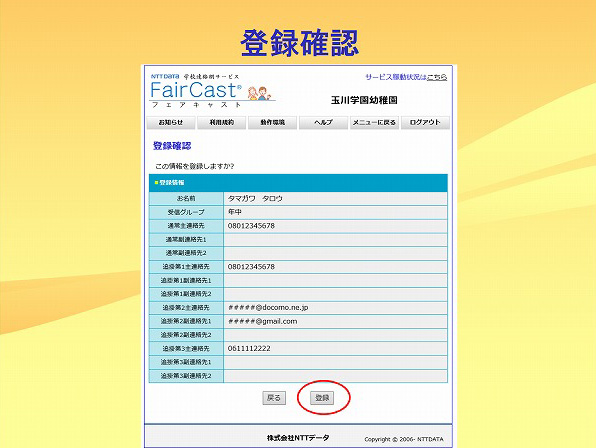Select the 動作環境 navigation button
596x448 pixels.
click(273, 122)
